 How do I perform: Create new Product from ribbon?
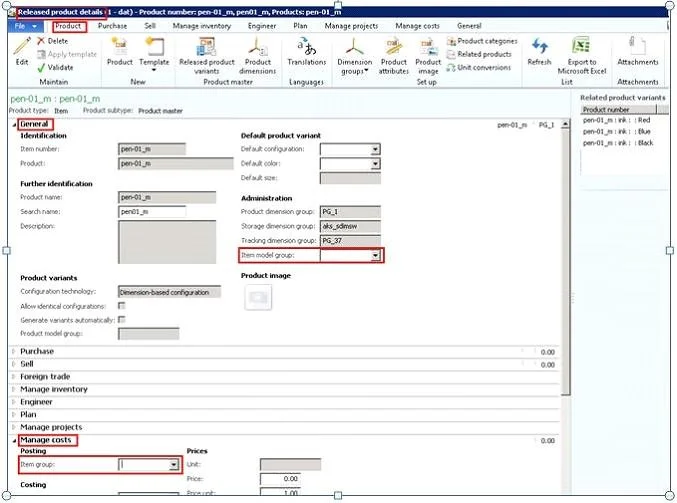tap(120, 51)
